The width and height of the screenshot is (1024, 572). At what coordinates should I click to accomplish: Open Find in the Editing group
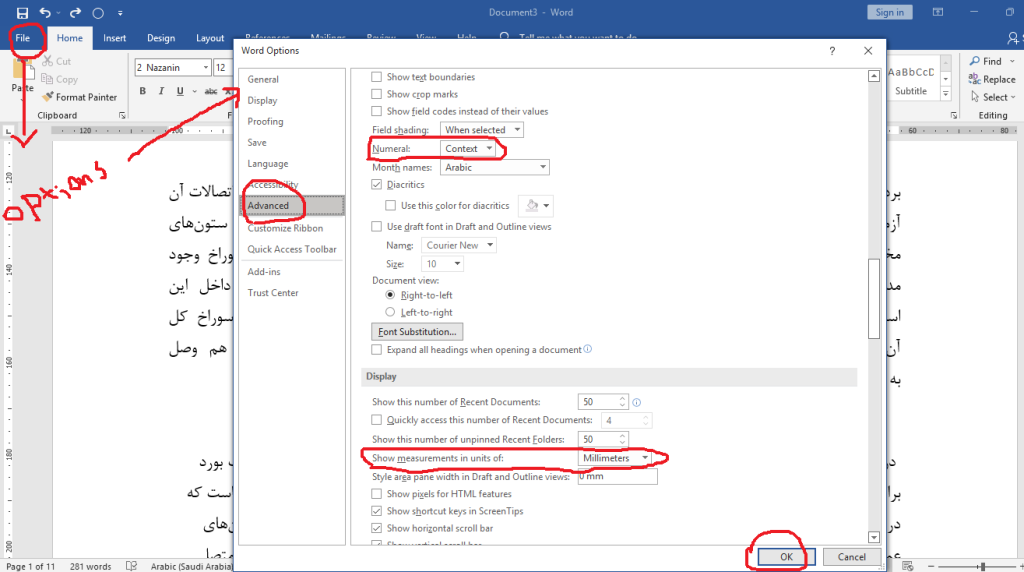point(985,61)
